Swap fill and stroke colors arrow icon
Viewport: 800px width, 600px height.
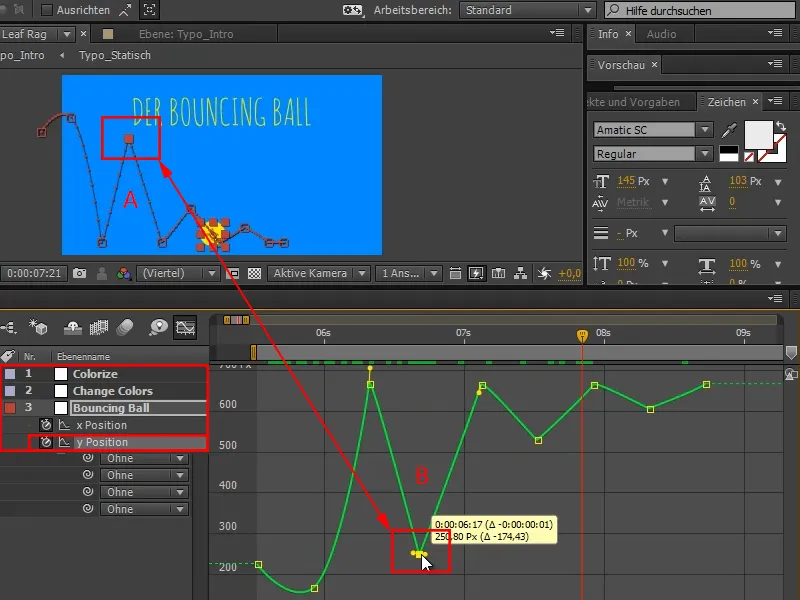(781, 126)
